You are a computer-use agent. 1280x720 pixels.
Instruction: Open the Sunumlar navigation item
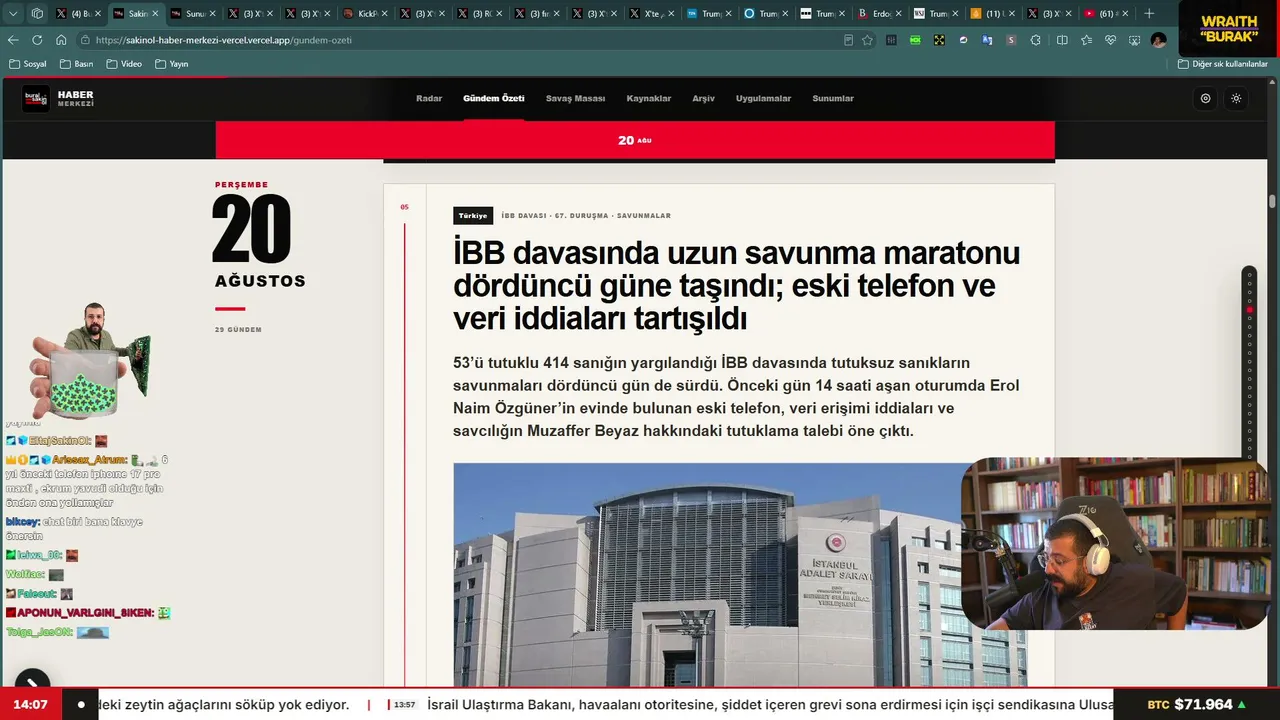(833, 98)
